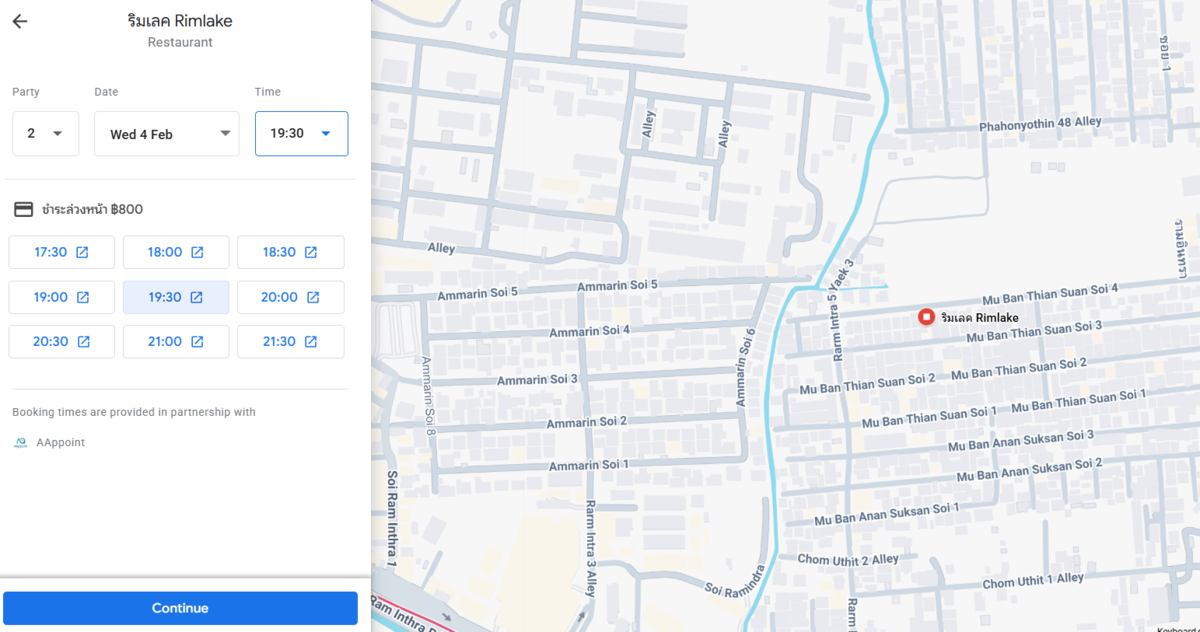
Task: Open the Party size dropdown
Action: click(45, 134)
